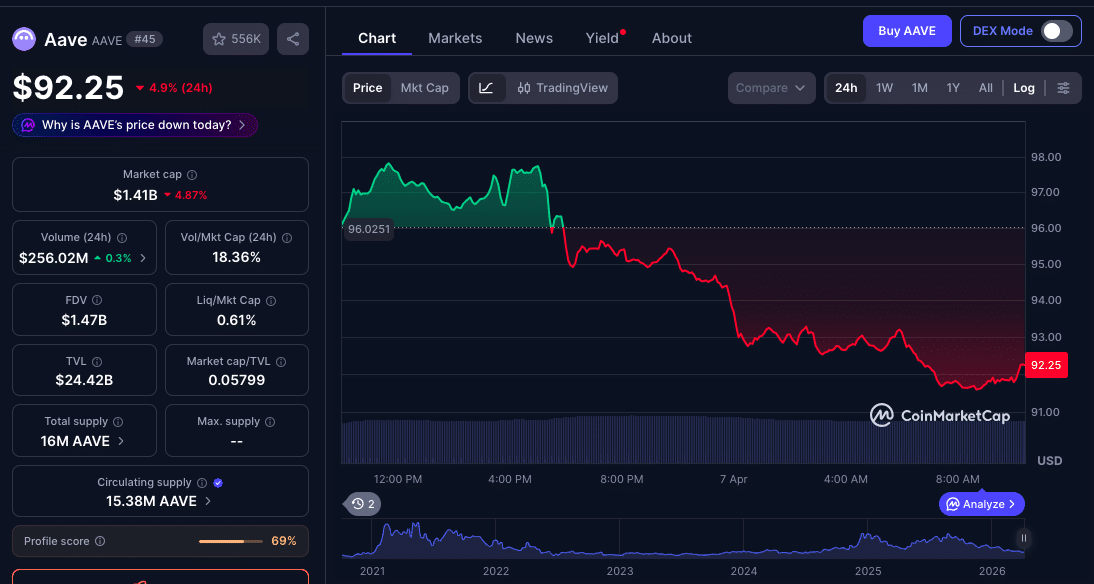Click the Analyze button
This screenshot has width=1094, height=584.
[982, 504]
